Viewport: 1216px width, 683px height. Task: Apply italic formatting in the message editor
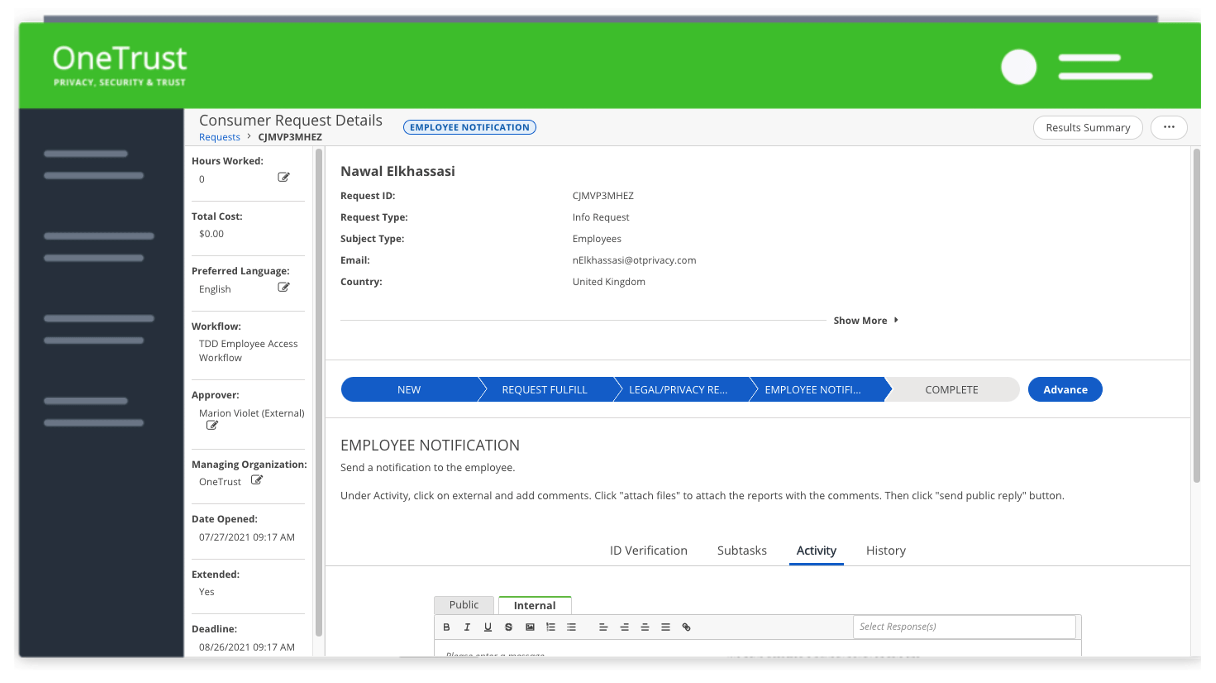(467, 627)
